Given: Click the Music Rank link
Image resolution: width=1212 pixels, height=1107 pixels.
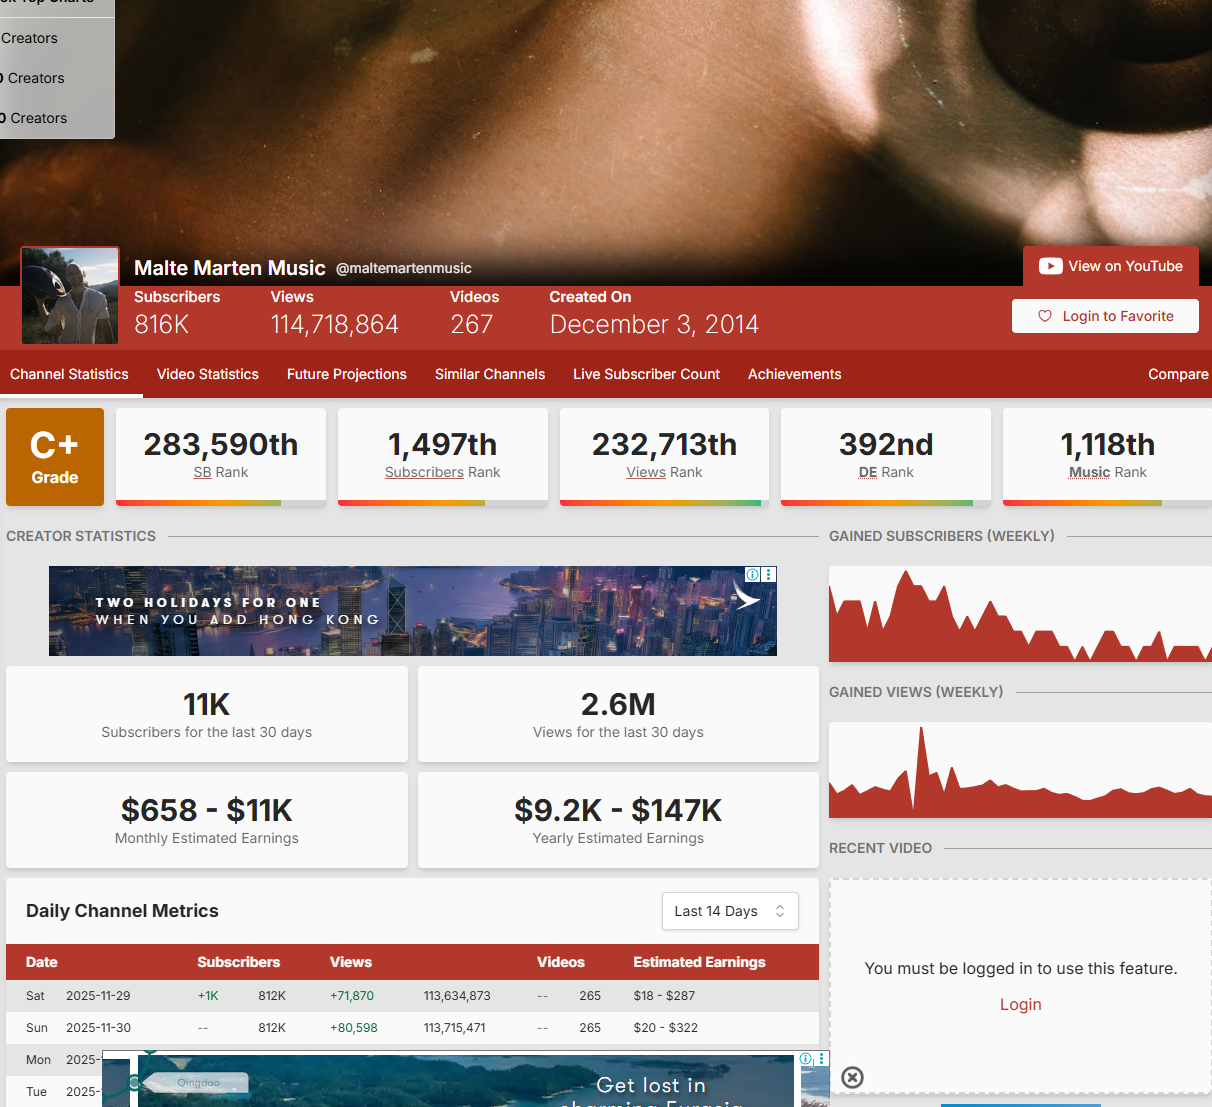Looking at the screenshot, I should point(1089,472).
